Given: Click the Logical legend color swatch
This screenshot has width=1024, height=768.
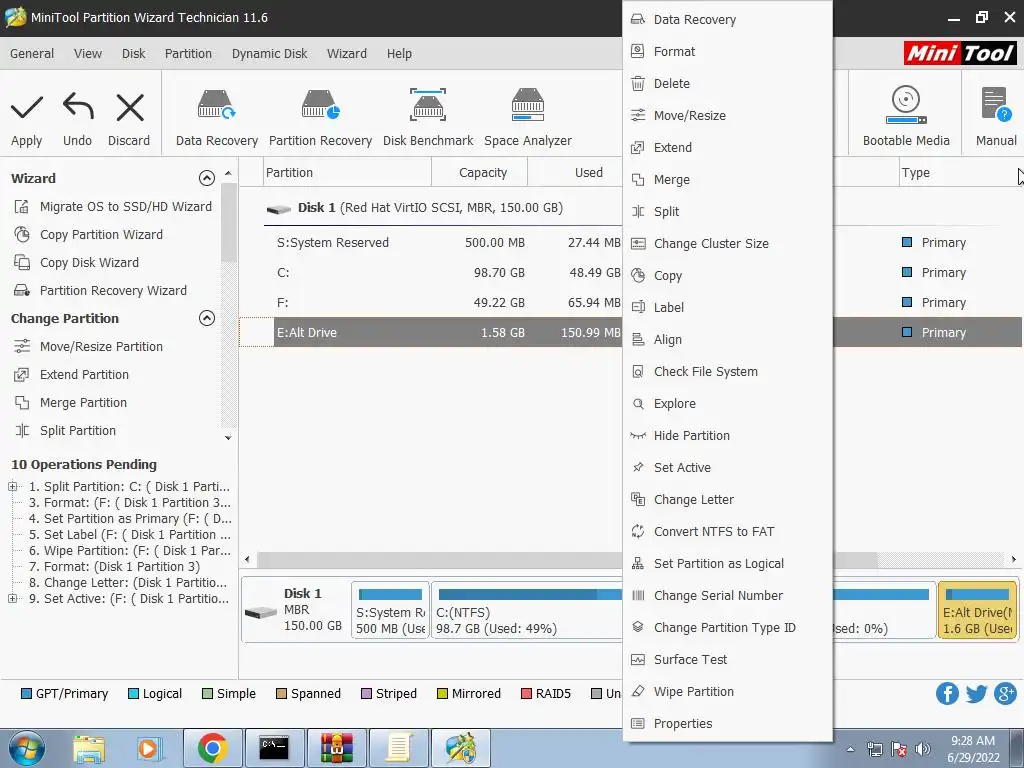Looking at the screenshot, I should pyautogui.click(x=133, y=694).
